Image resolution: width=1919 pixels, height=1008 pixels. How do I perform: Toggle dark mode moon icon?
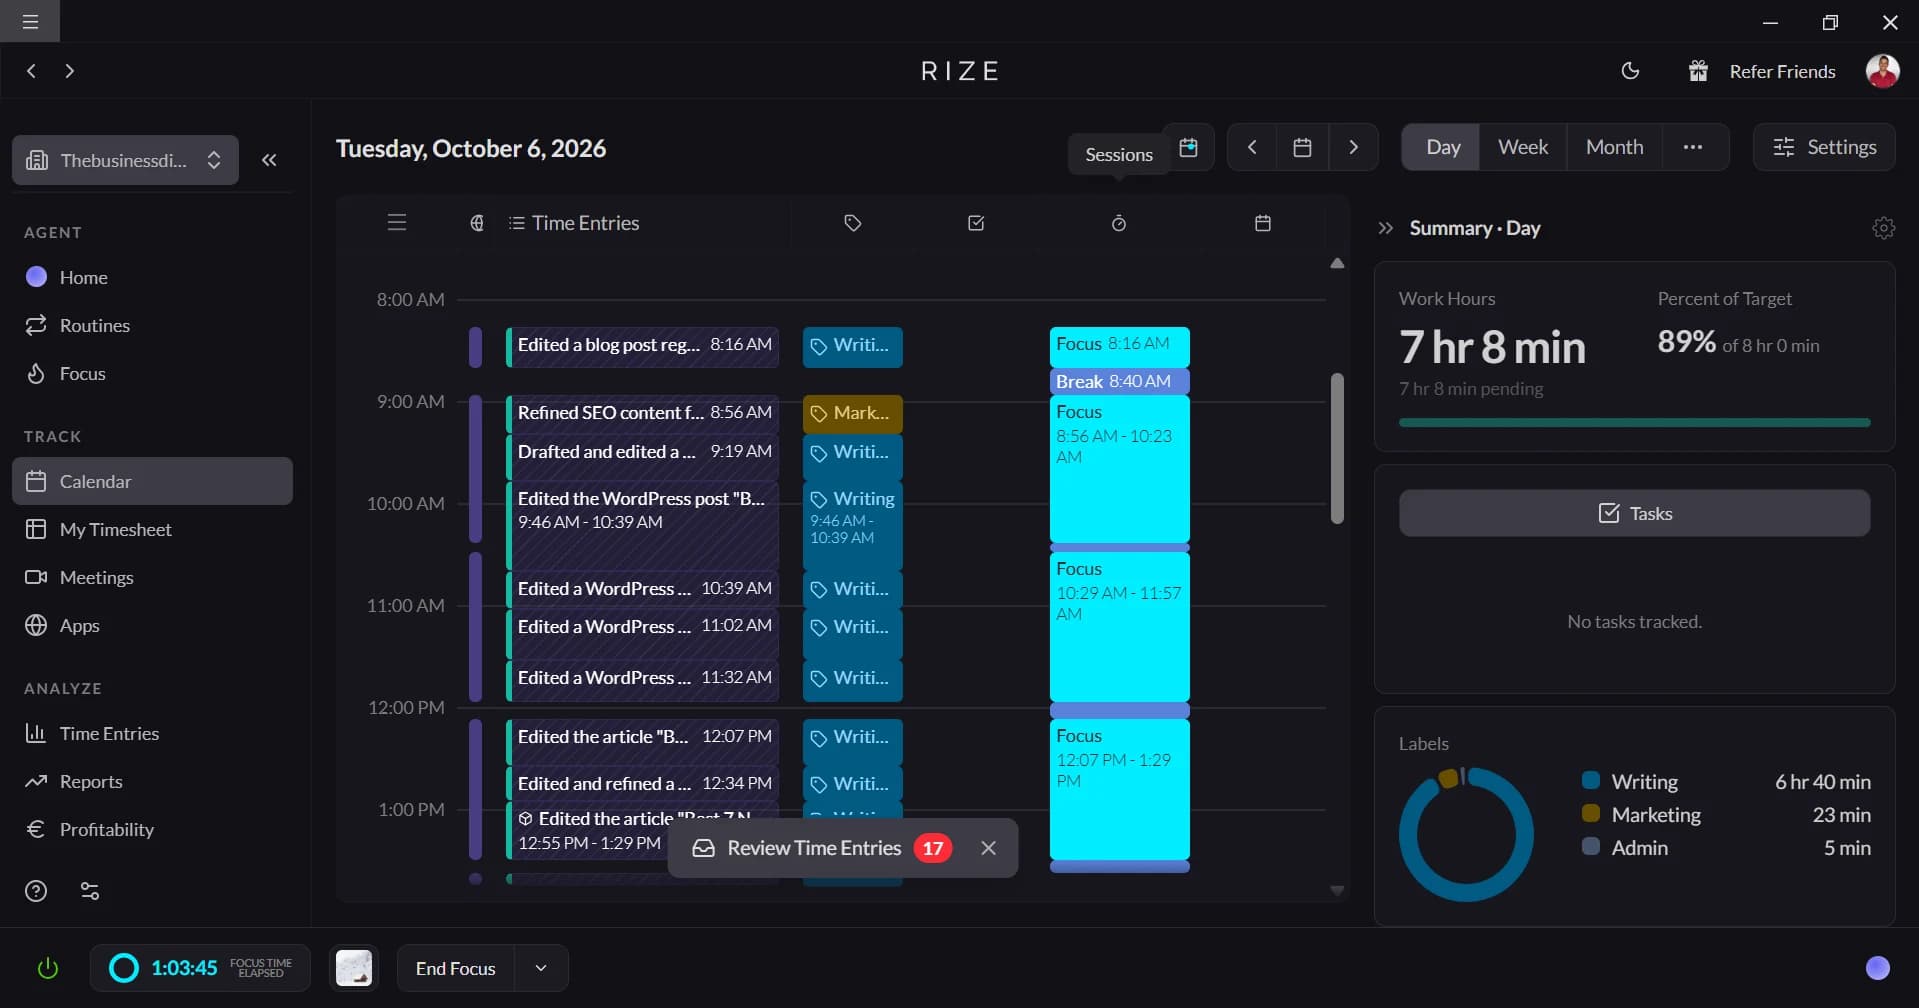1630,71
